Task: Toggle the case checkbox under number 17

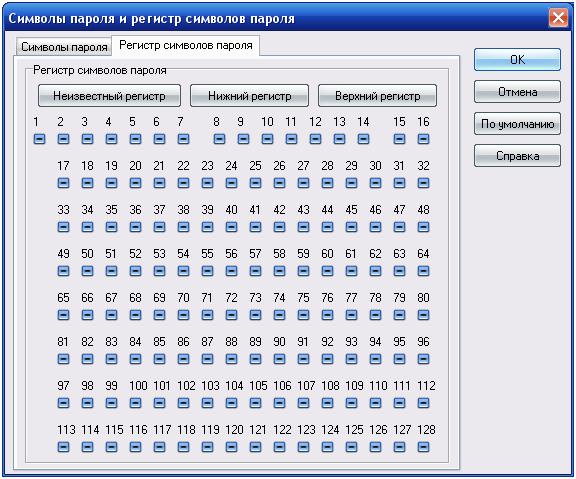Action: pyautogui.click(x=64, y=183)
